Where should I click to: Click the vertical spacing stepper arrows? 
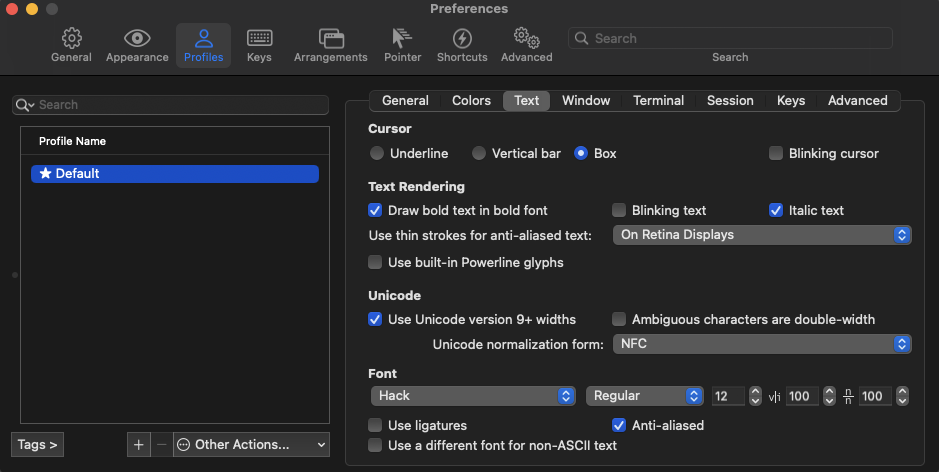coord(902,396)
